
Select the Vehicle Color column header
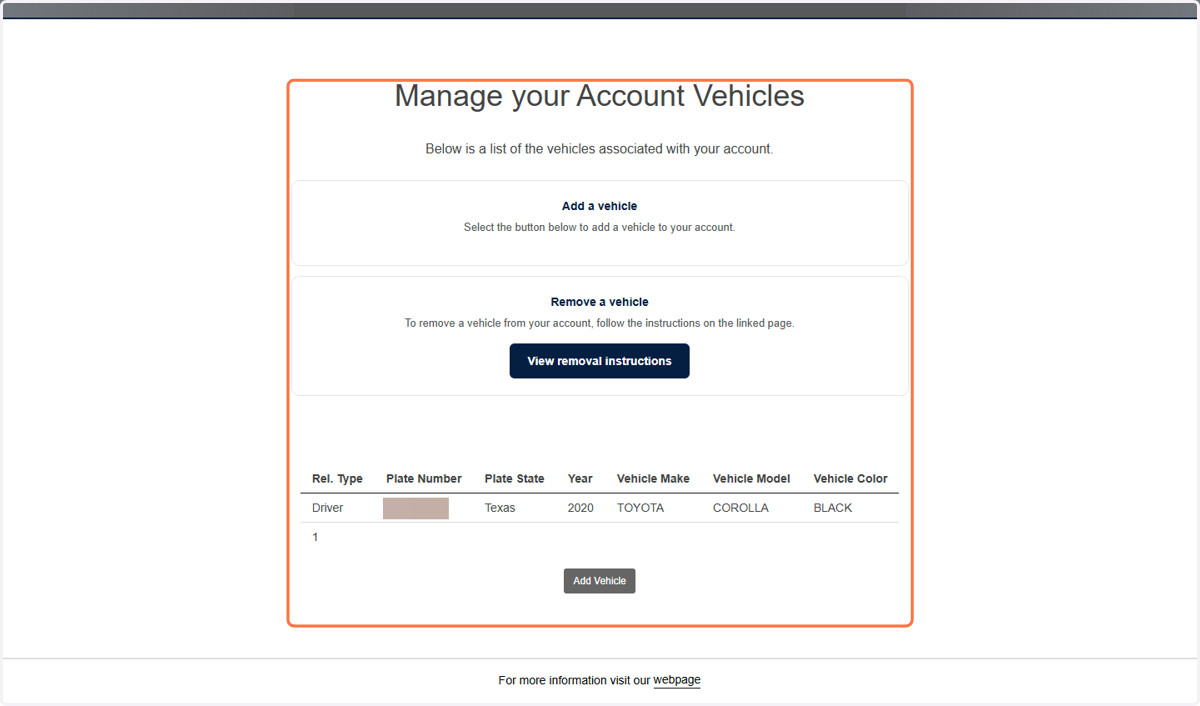click(850, 479)
